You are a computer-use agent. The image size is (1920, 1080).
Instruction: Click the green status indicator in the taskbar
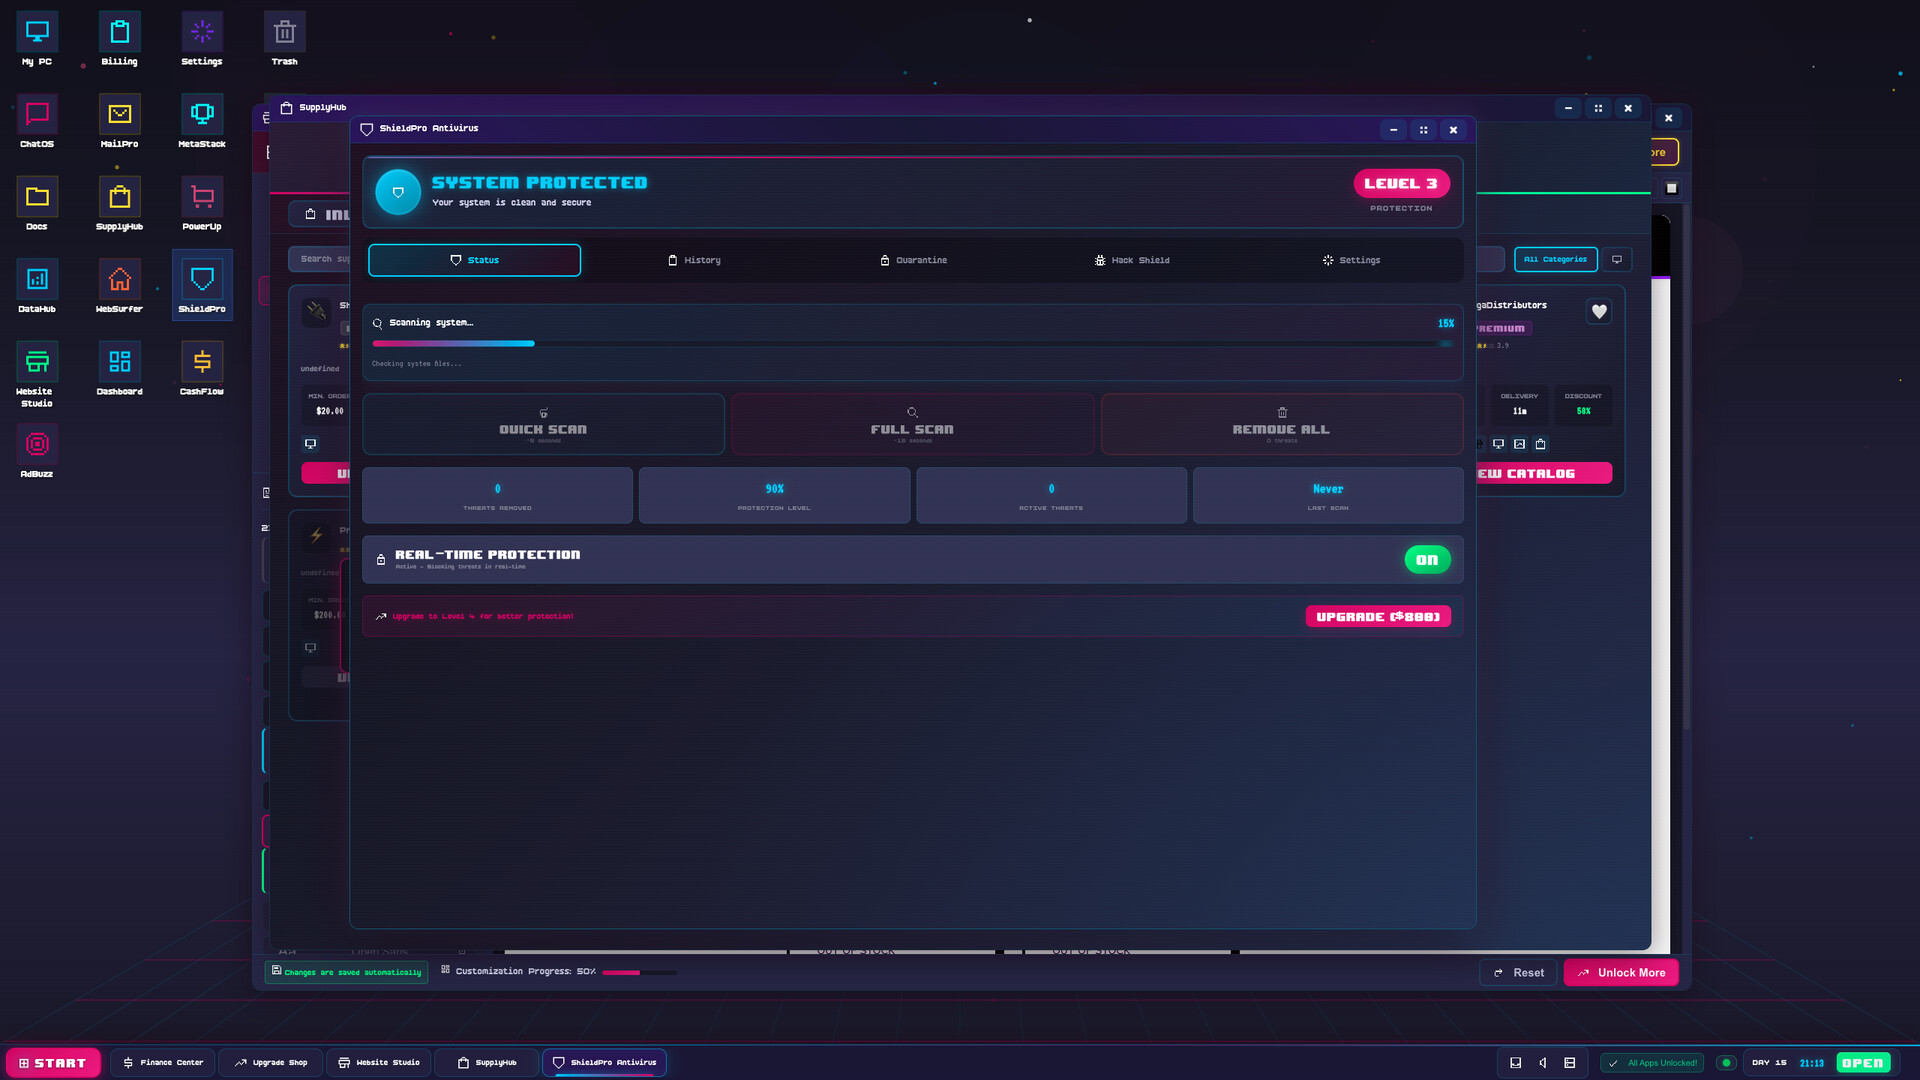(1727, 1062)
